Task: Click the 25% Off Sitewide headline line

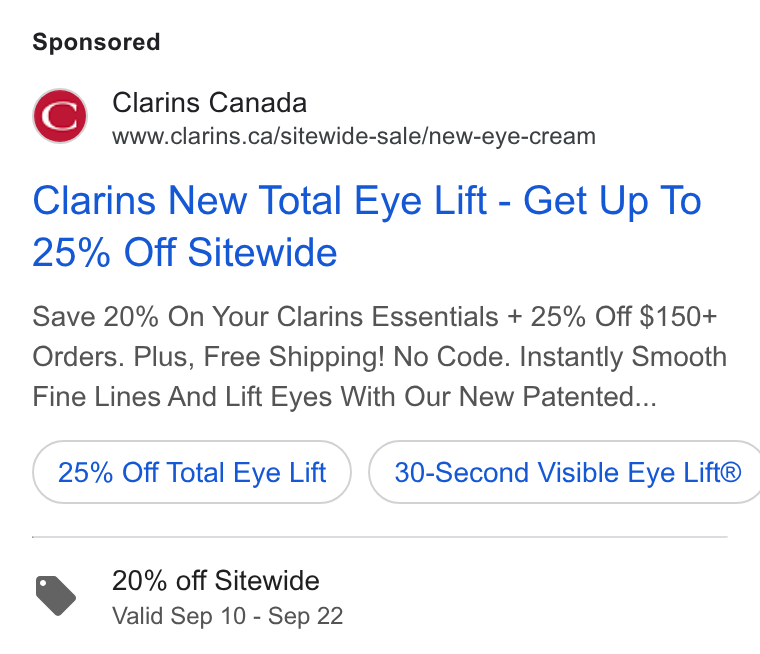Action: (x=185, y=253)
